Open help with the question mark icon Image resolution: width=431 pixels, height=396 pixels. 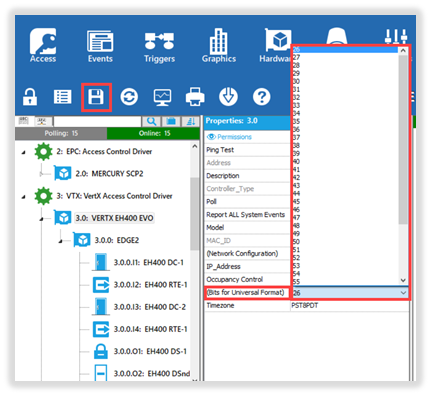(x=261, y=97)
